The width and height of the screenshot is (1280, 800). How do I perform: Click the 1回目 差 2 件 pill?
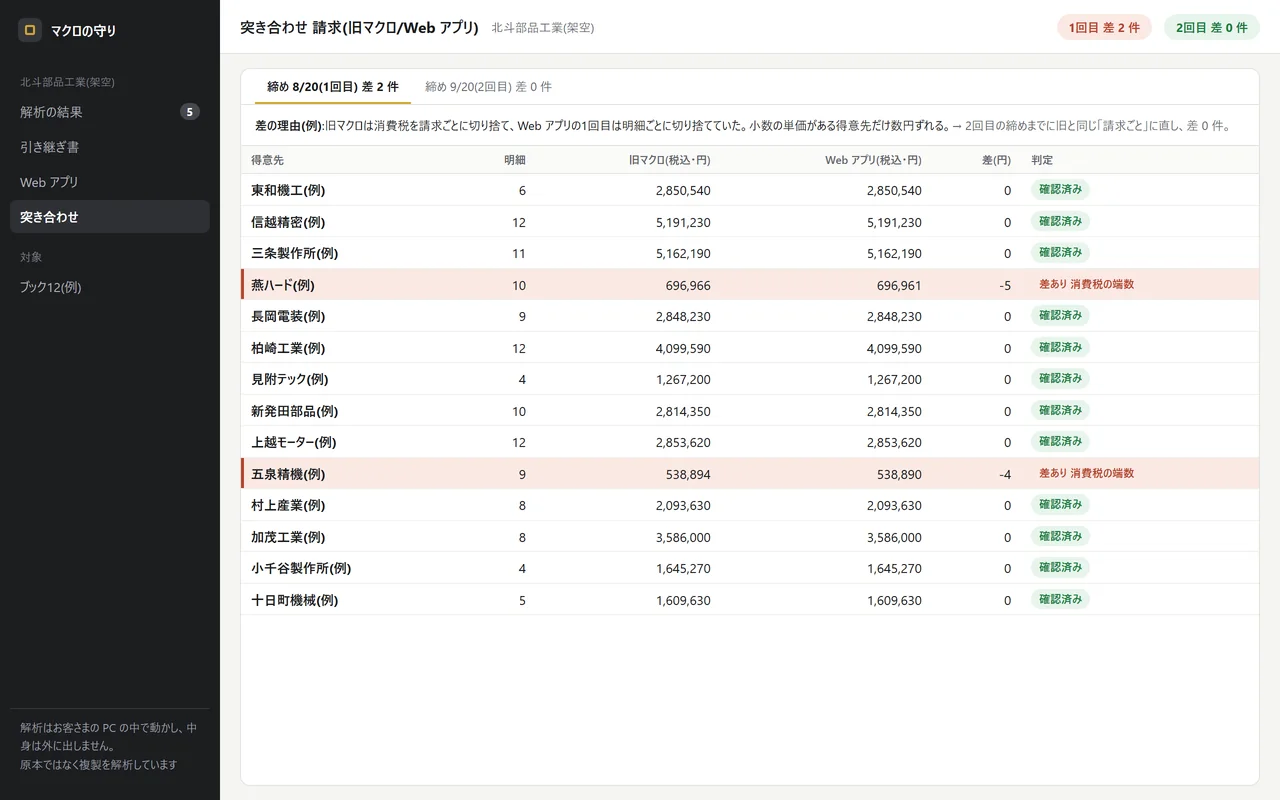click(x=1104, y=28)
